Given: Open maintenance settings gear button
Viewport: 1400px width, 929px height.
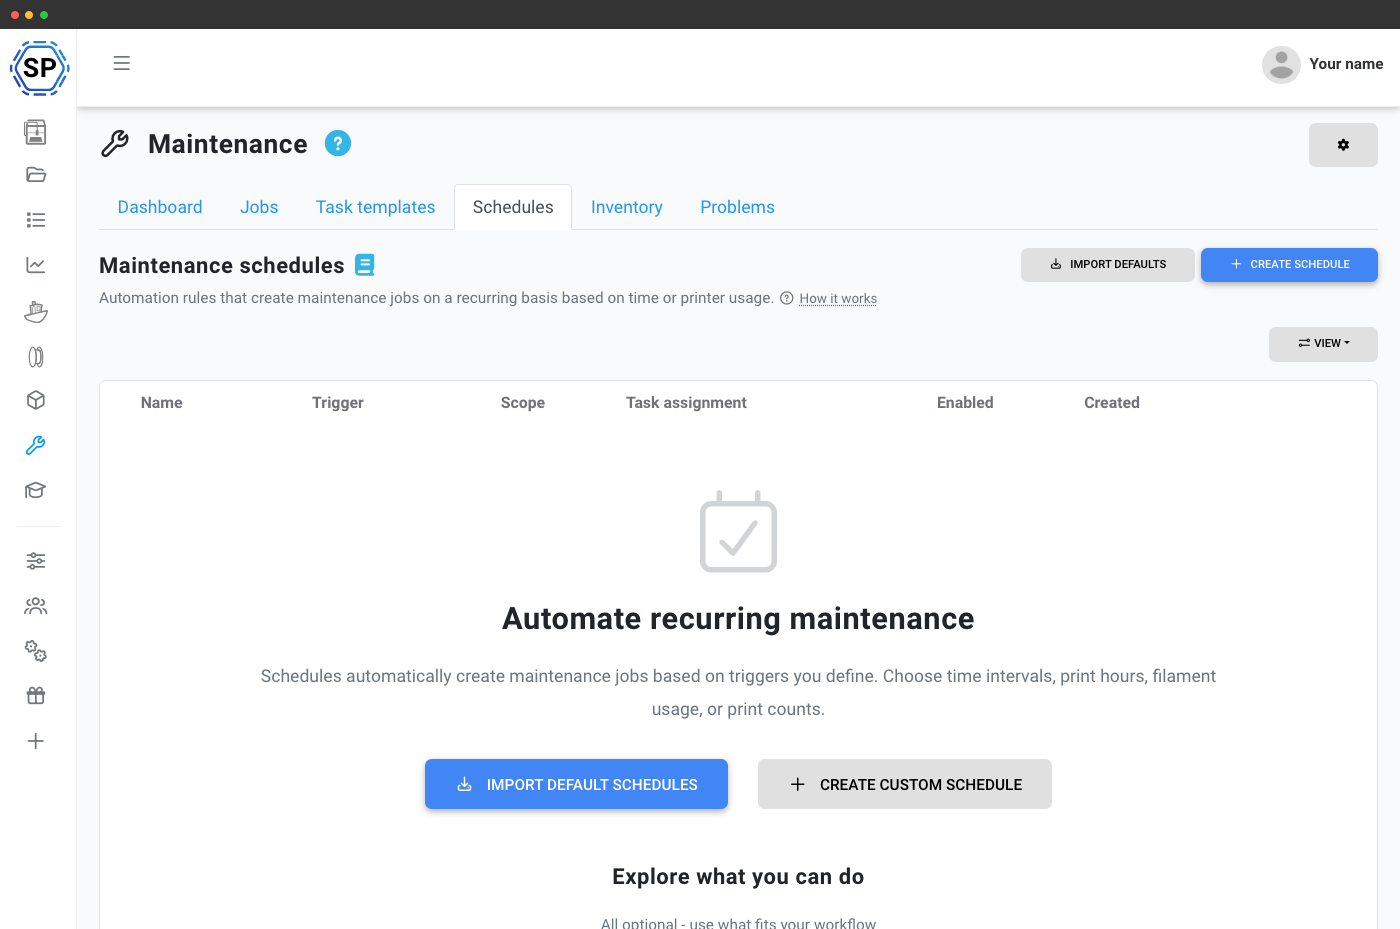Looking at the screenshot, I should point(1343,145).
